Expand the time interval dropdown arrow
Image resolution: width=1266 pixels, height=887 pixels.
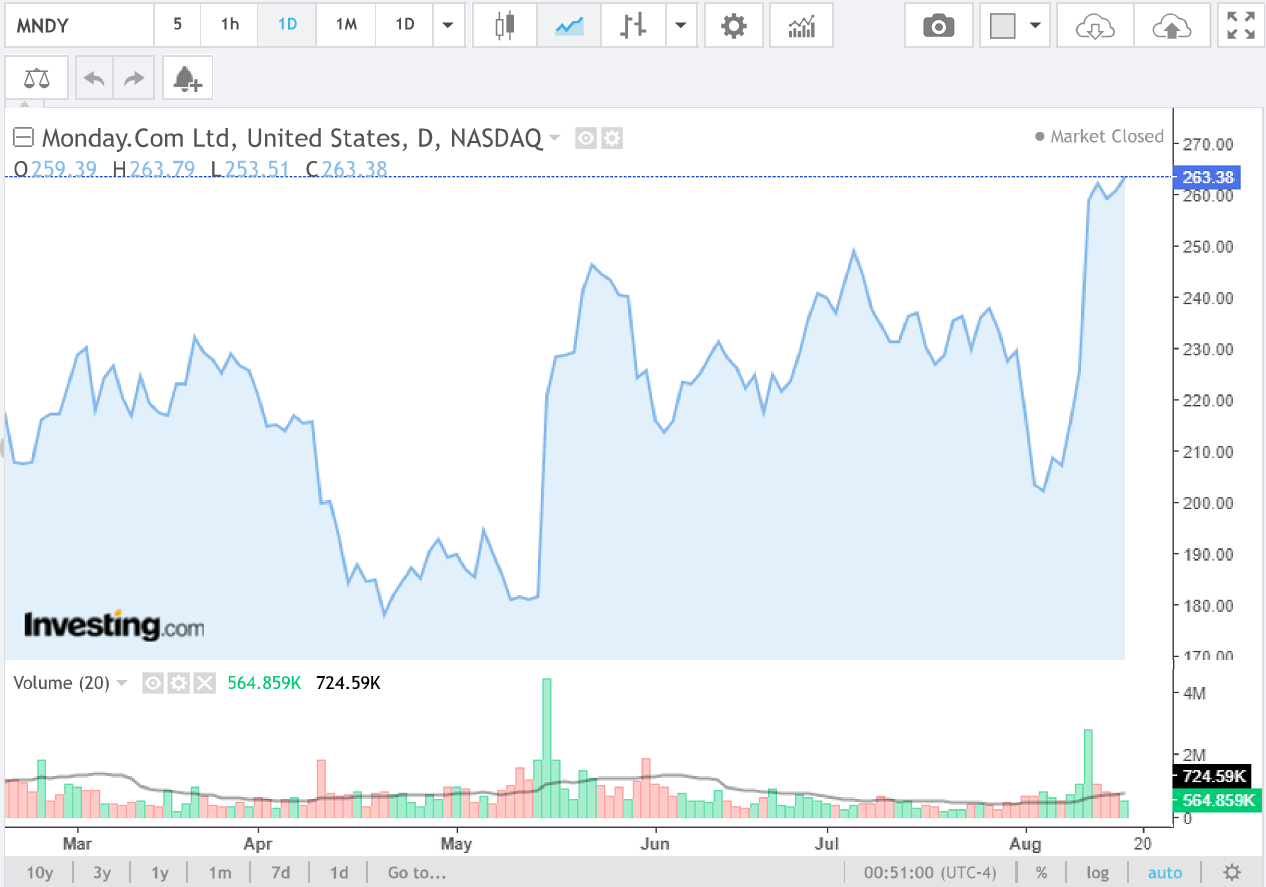tap(448, 25)
